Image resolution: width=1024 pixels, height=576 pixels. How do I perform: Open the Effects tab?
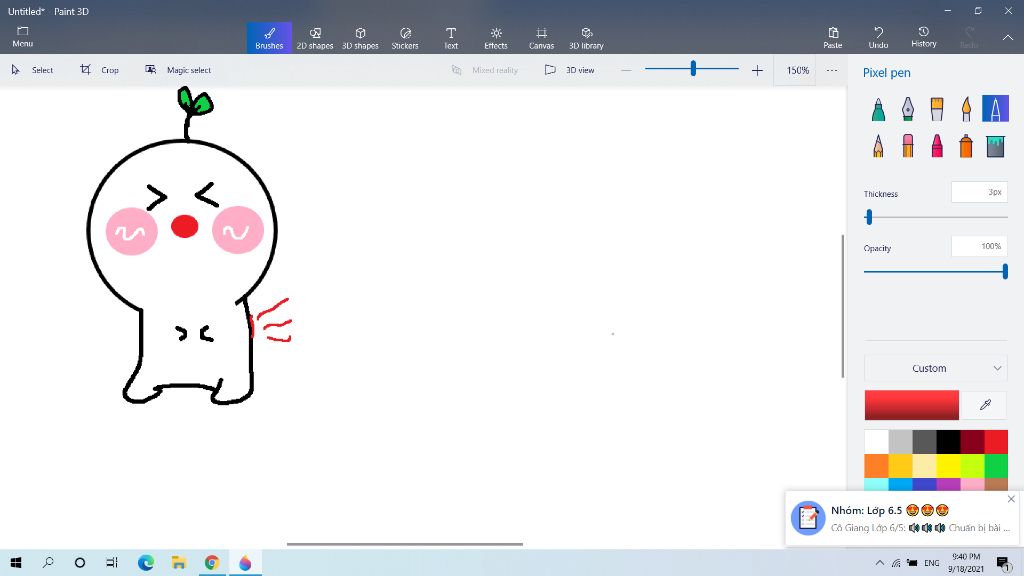496,37
